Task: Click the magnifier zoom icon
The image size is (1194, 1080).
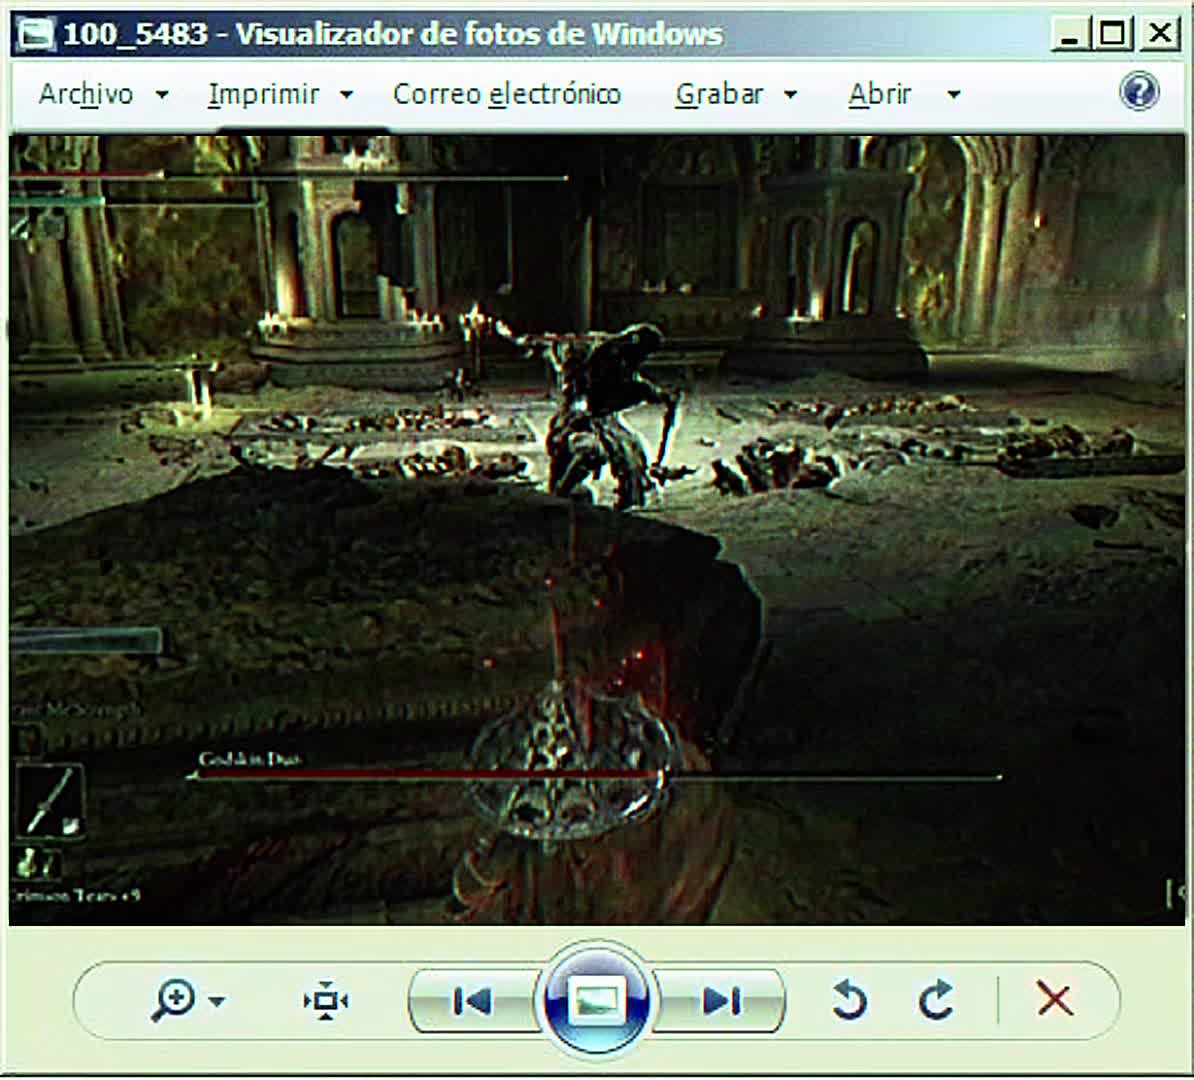Action: coord(174,1000)
